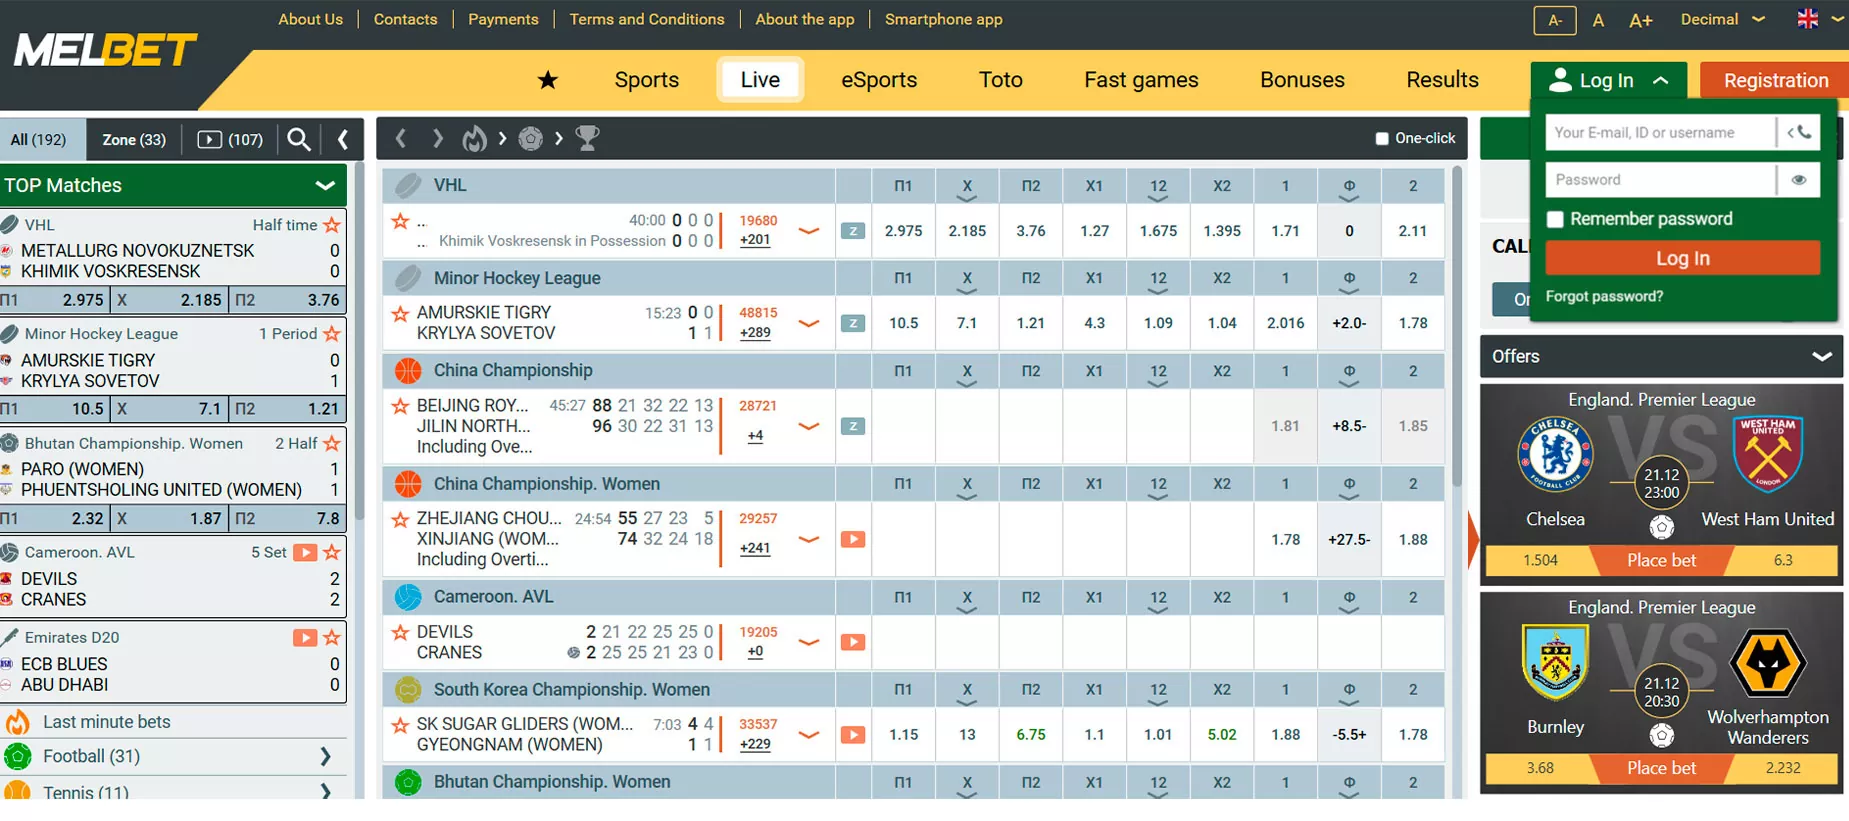Go to previous sport arrow in toolbar
1849x821 pixels.
[401, 138]
